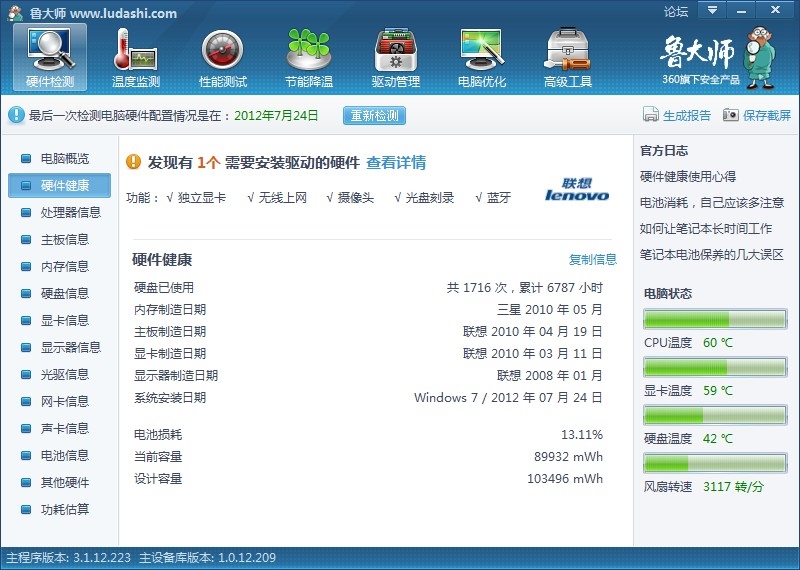Viewport: 800px width, 570px height.
Task: Click the 重新检测 re-detect button
Action: click(375, 115)
